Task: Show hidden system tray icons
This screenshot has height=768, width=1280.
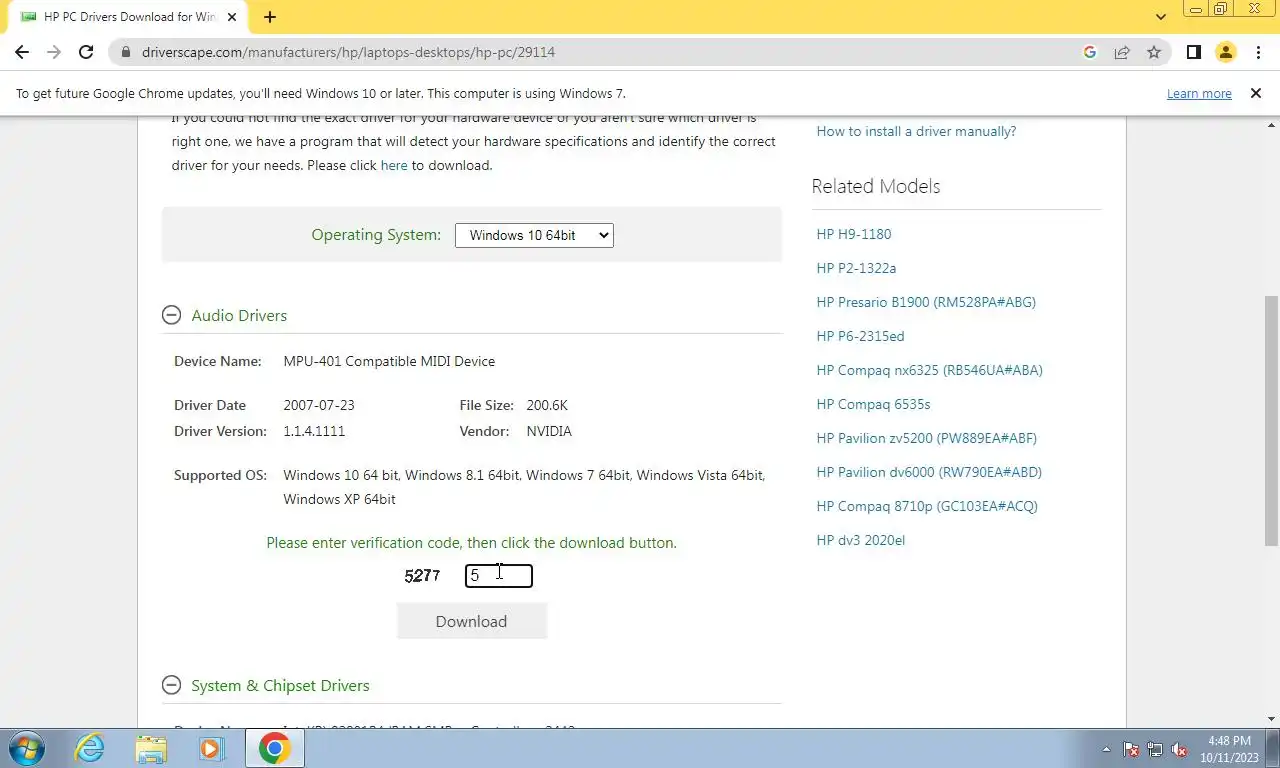Action: tap(1106, 749)
